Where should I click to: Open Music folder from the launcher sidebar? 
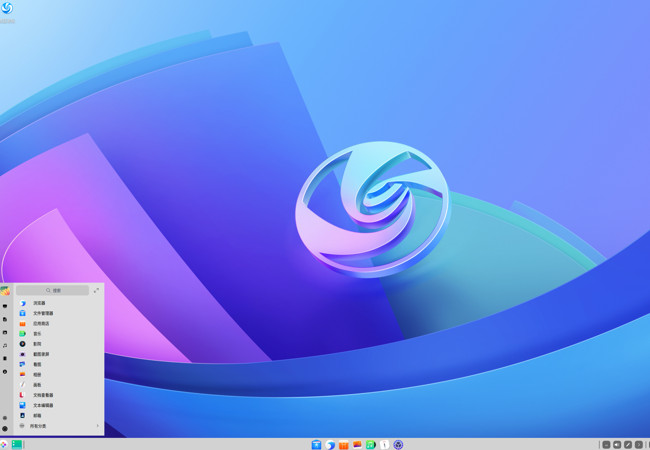(5, 346)
